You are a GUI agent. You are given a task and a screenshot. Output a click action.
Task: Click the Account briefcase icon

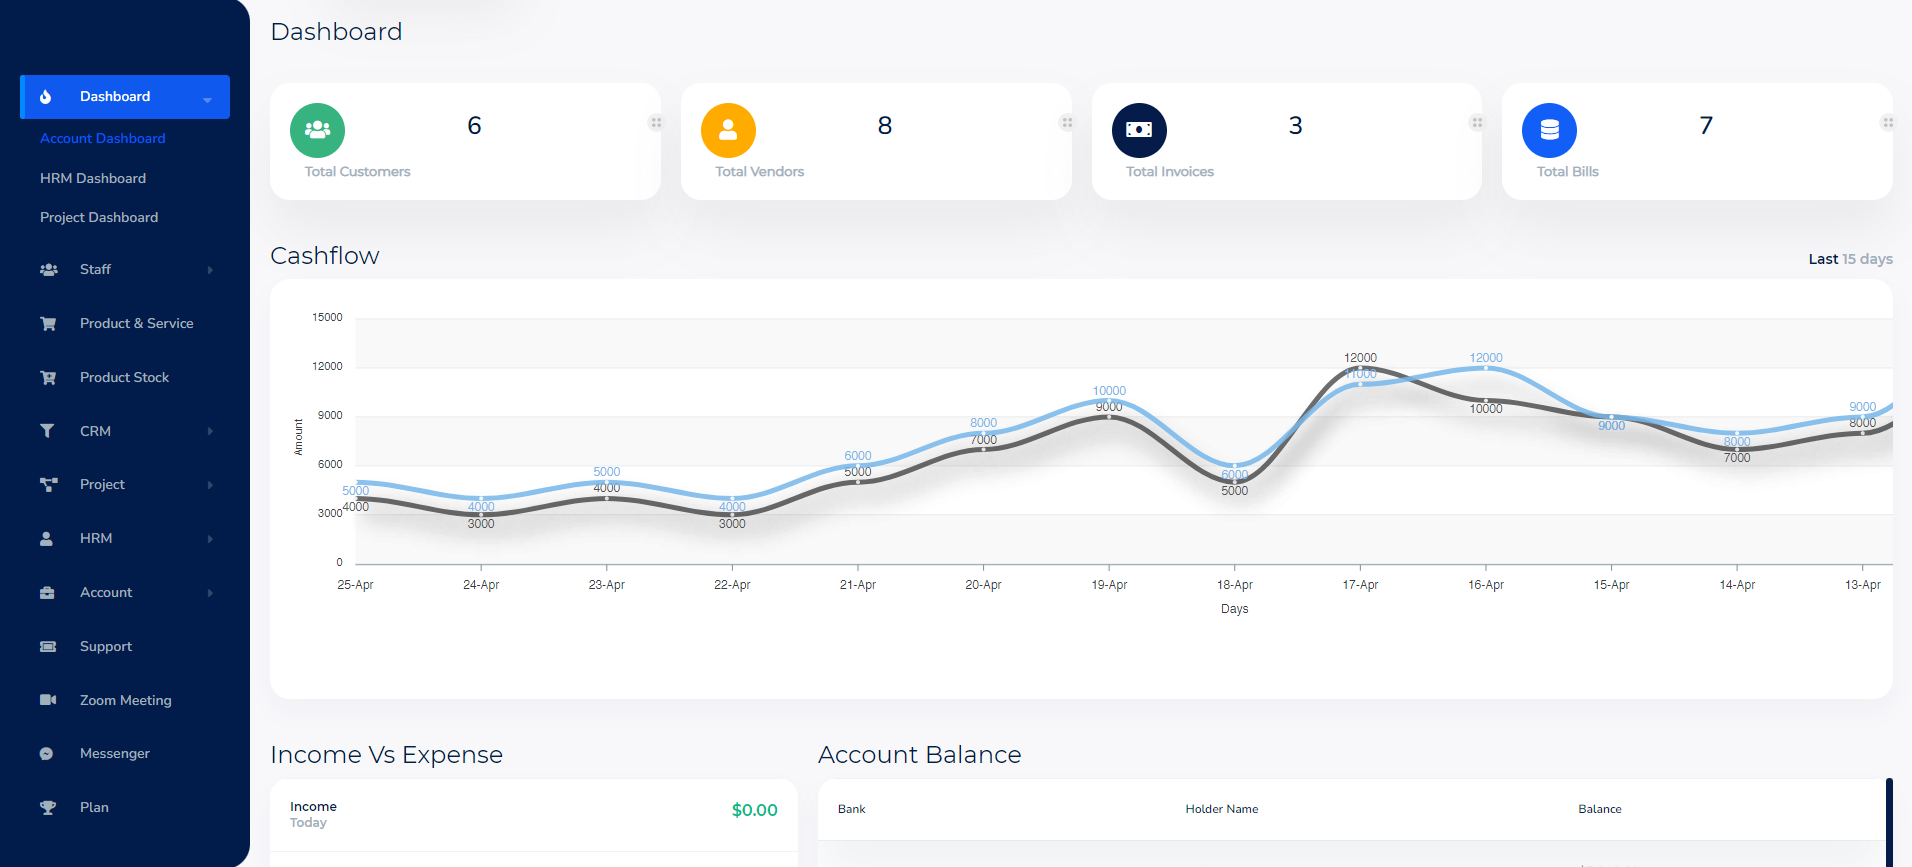pos(47,593)
